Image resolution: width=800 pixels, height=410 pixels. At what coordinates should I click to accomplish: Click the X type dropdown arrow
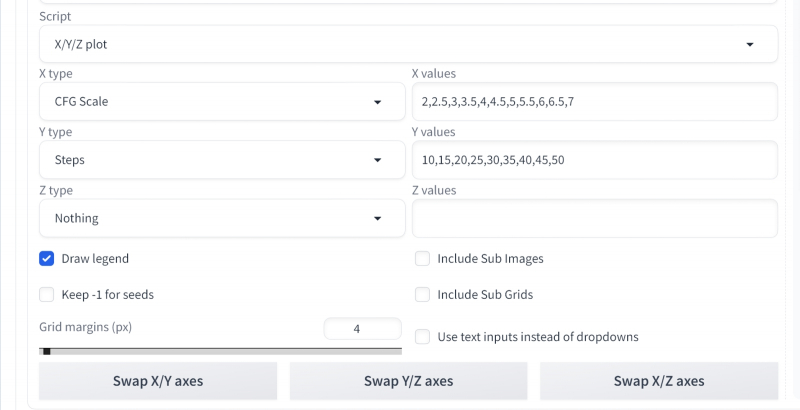(x=377, y=102)
